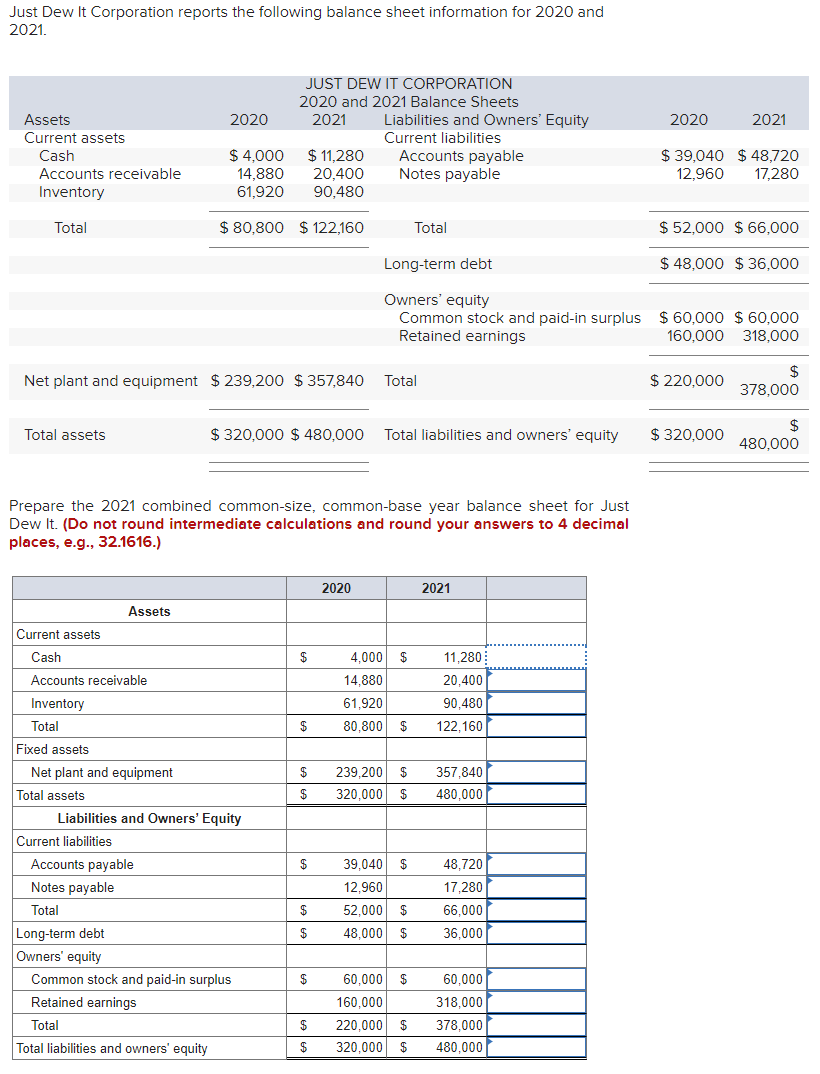Viewport: 820px width, 1074px height.
Task: Click the Total assets answer field
Action: tap(537, 795)
